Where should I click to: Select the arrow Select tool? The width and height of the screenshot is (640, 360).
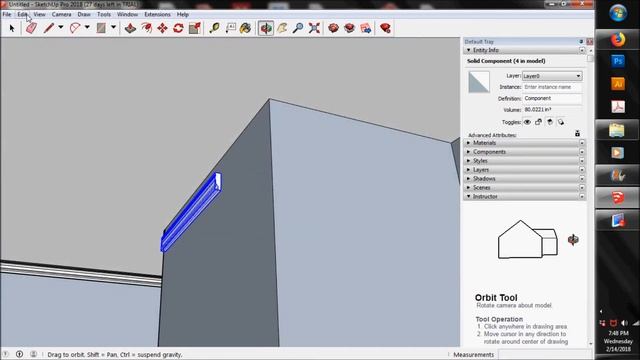12,28
